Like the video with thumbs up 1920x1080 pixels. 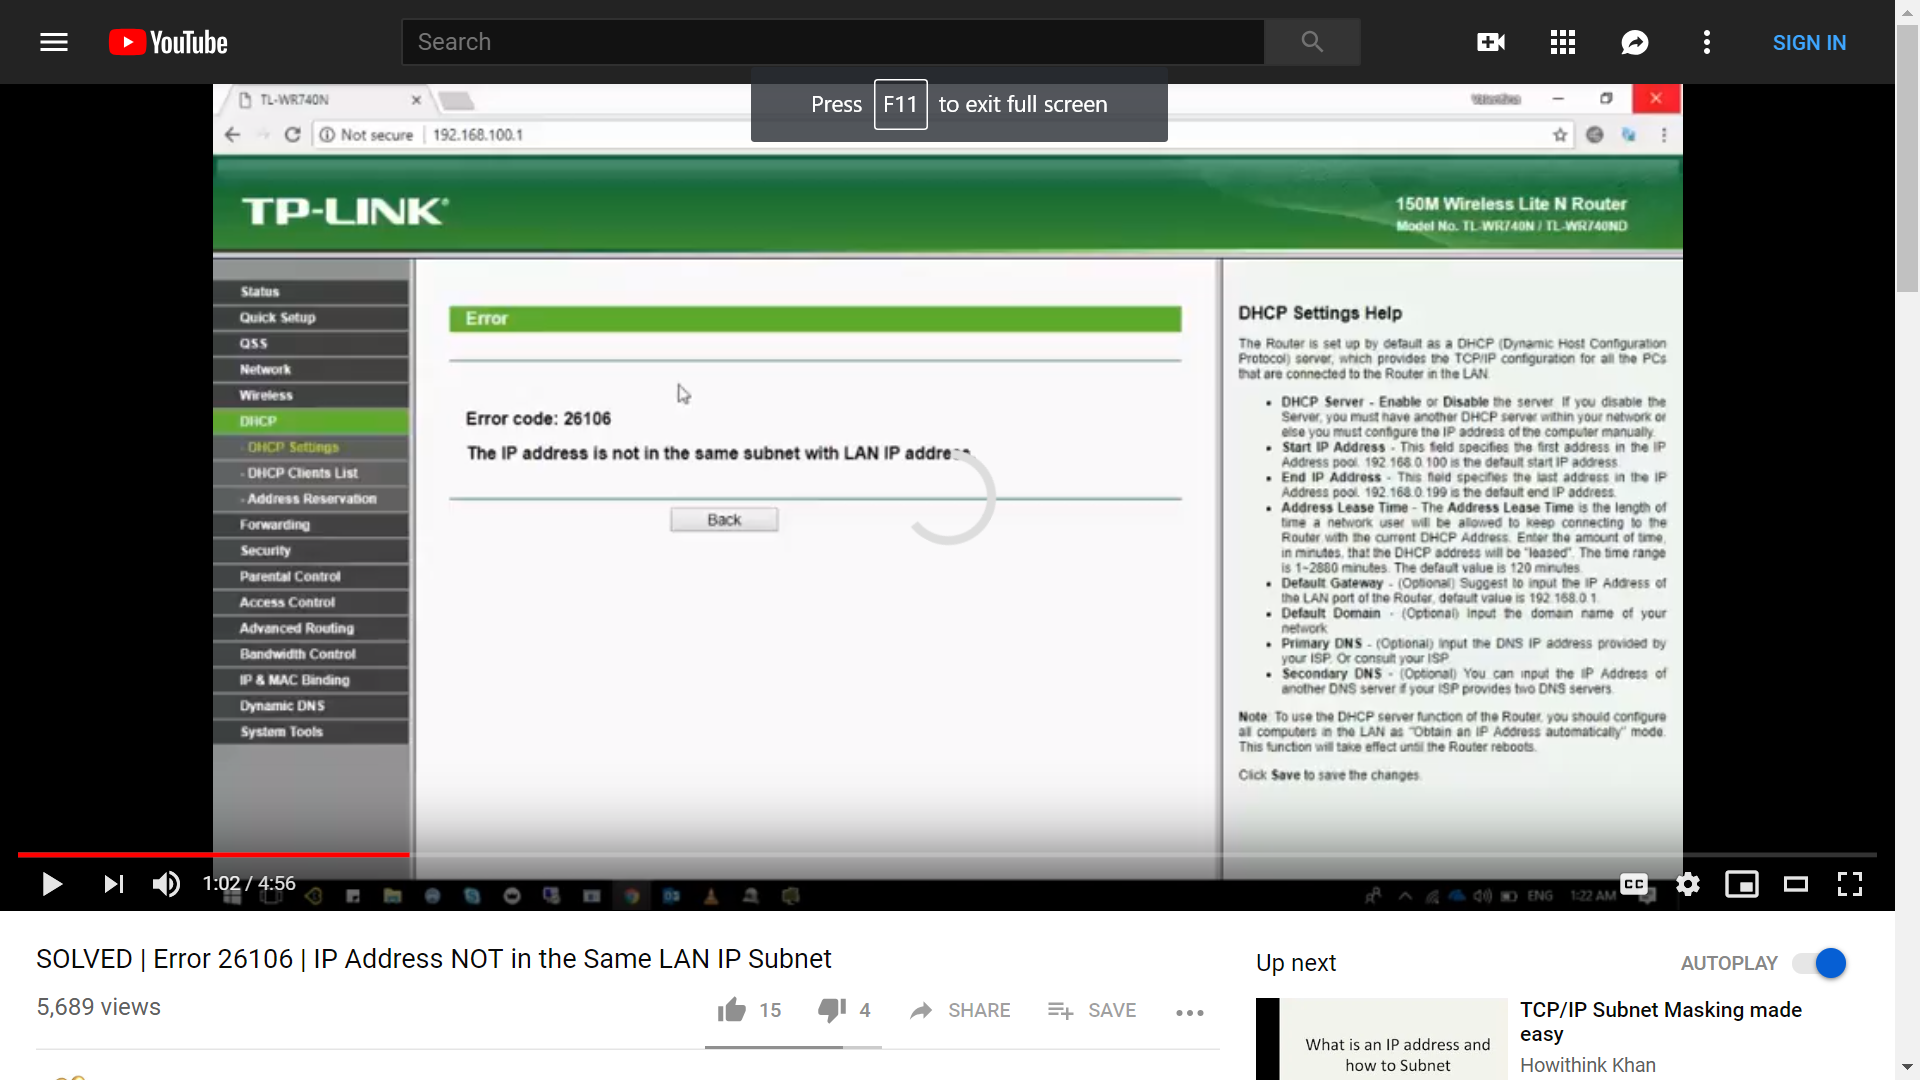pos(732,1010)
